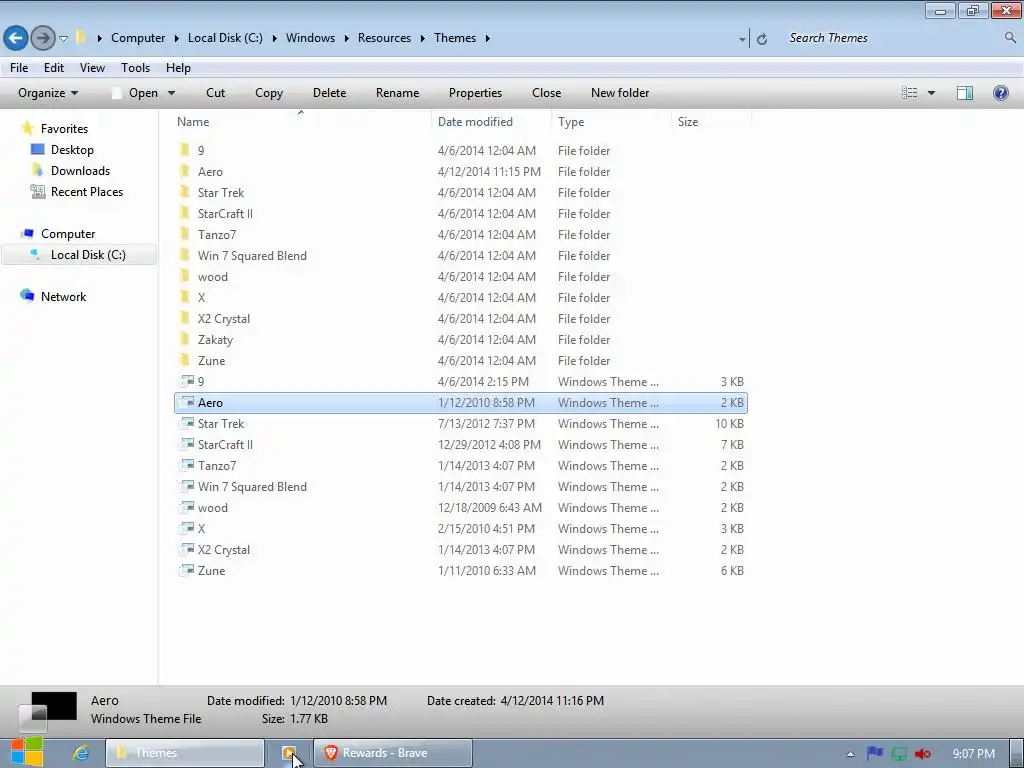Click Computer in the address breadcrumb
This screenshot has height=768, width=1024.
click(x=138, y=38)
